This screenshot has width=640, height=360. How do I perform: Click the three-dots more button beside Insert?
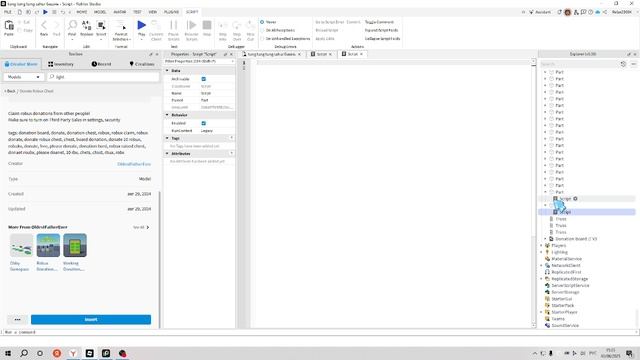pyautogui.click(x=17, y=320)
